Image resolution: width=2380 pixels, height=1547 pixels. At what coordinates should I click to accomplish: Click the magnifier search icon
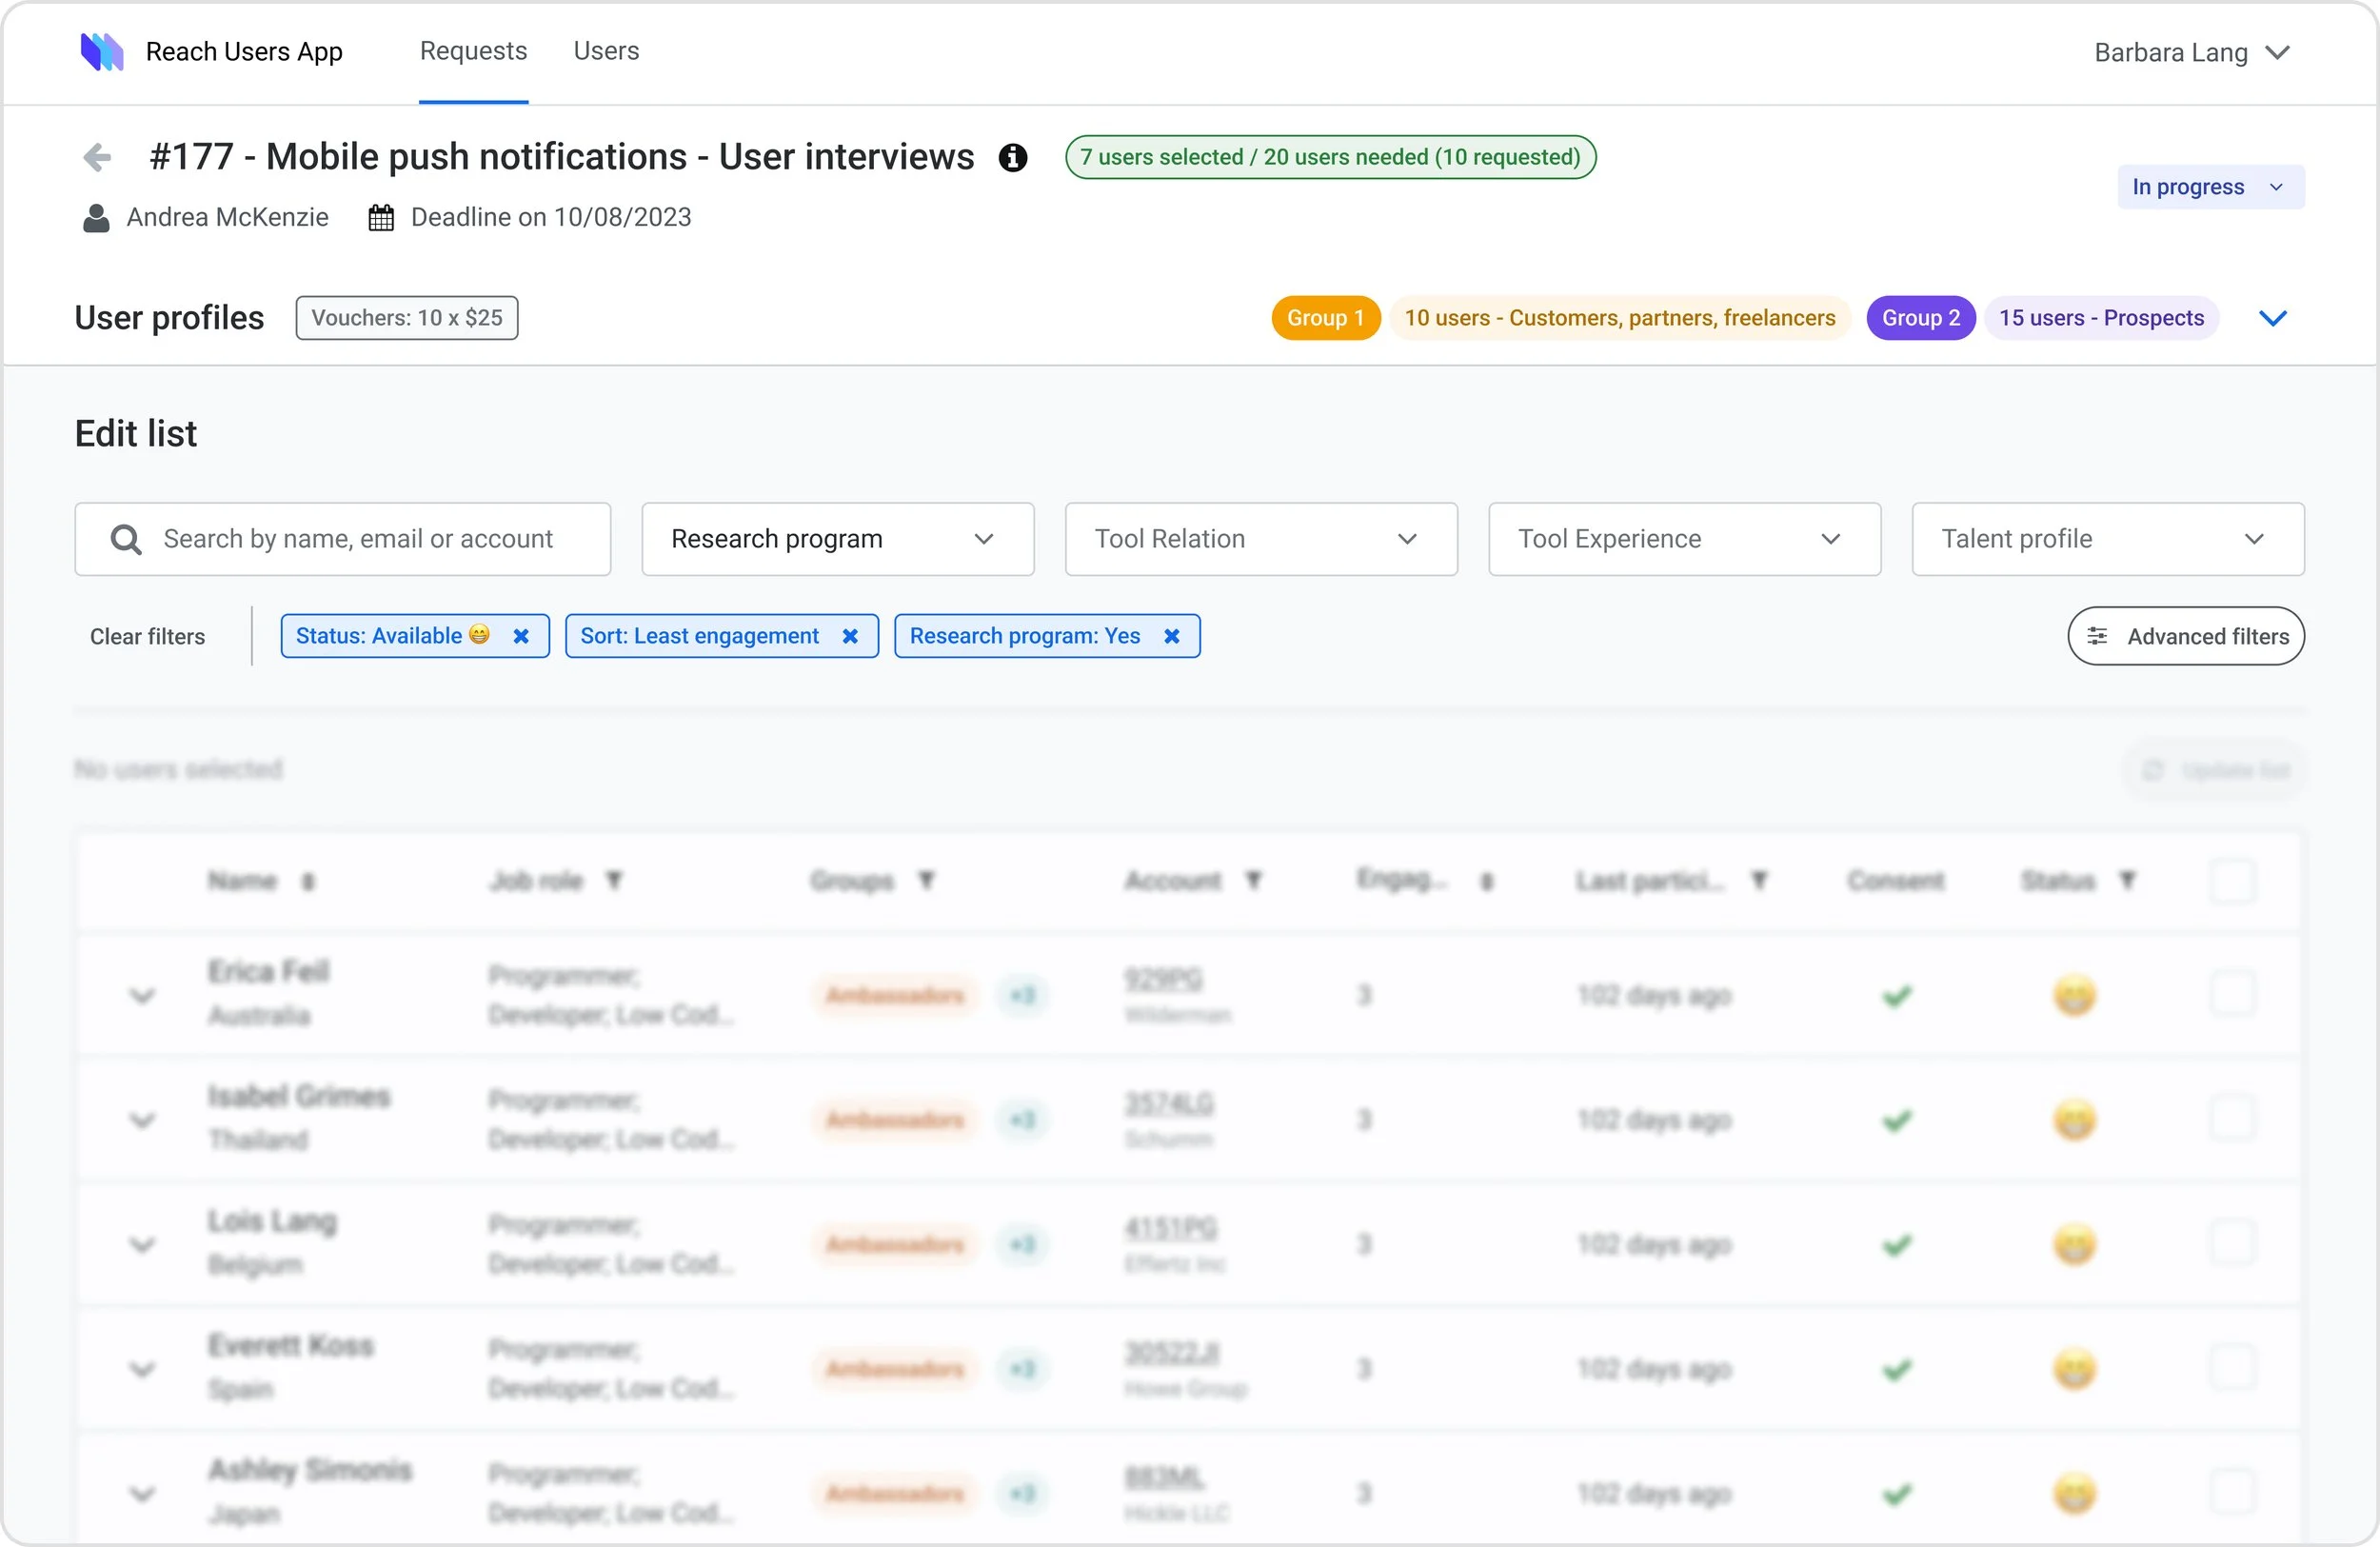[x=126, y=540]
